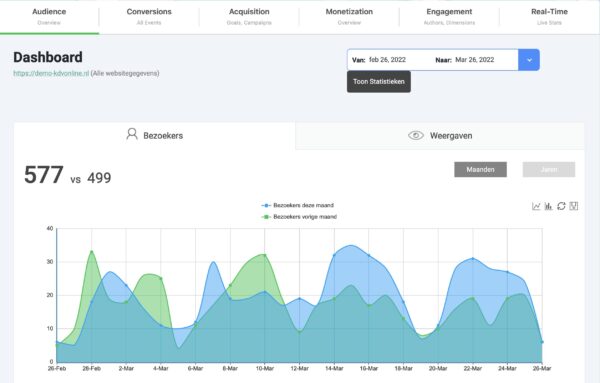Toggle 'Bezoekers deze maand' legend series
Image resolution: width=600 pixels, height=383 pixels.
point(297,205)
